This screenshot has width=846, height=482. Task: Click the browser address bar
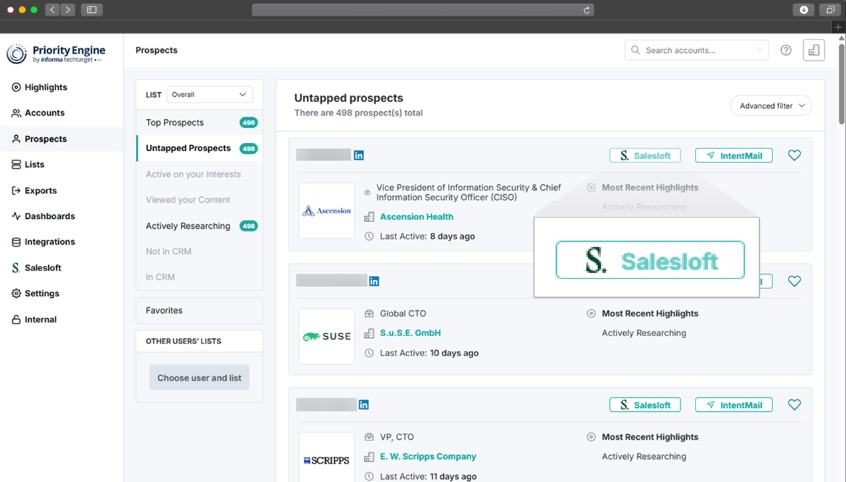coord(423,10)
